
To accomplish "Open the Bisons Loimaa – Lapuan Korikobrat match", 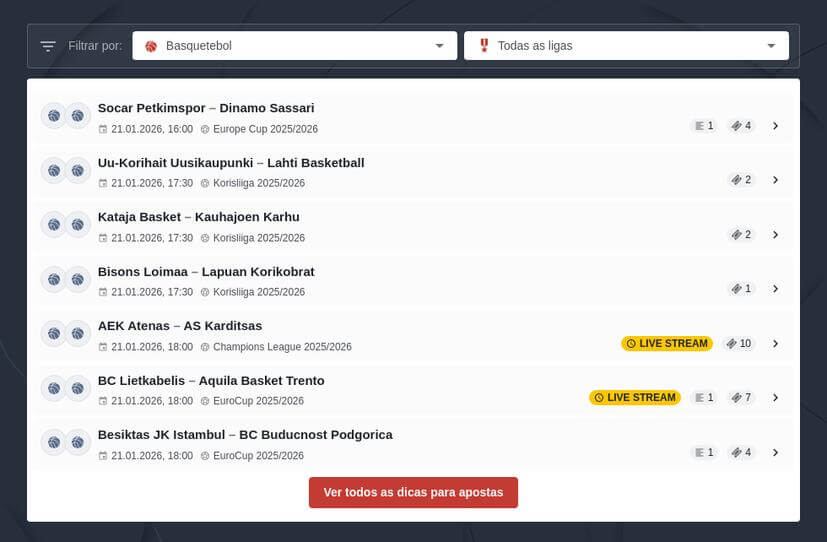I will pos(206,272).
